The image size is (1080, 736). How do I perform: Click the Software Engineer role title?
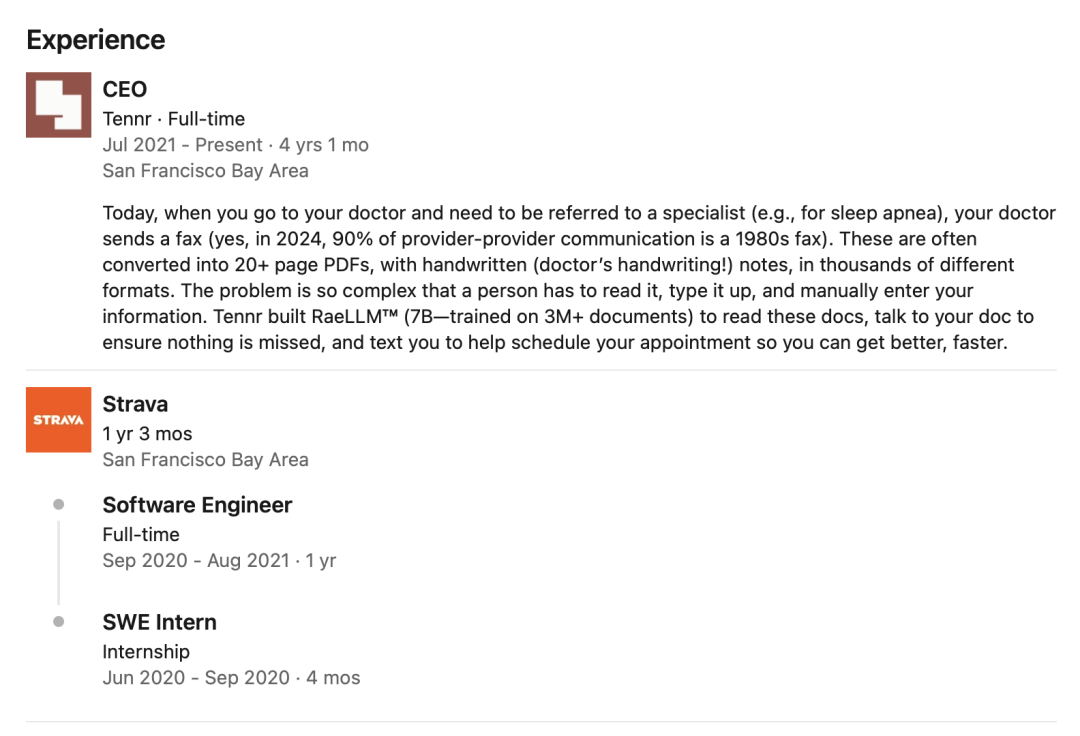click(x=198, y=505)
